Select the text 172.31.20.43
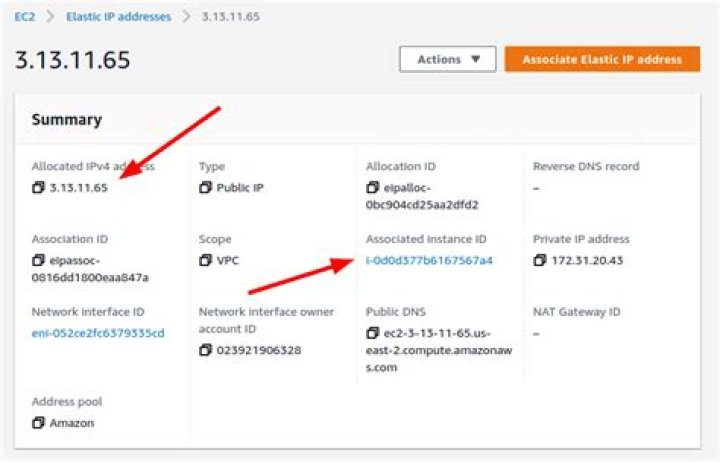The width and height of the screenshot is (720, 462). 587,260
